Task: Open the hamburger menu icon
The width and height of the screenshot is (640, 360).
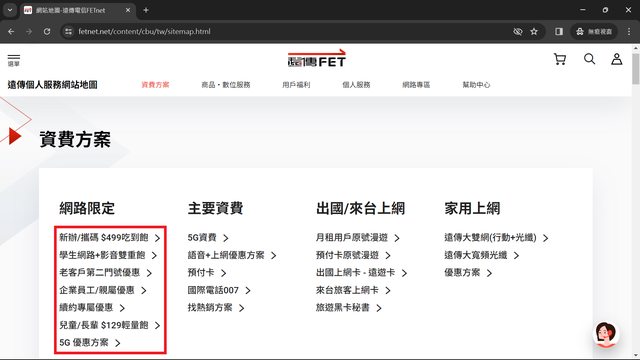Action: tap(13, 60)
